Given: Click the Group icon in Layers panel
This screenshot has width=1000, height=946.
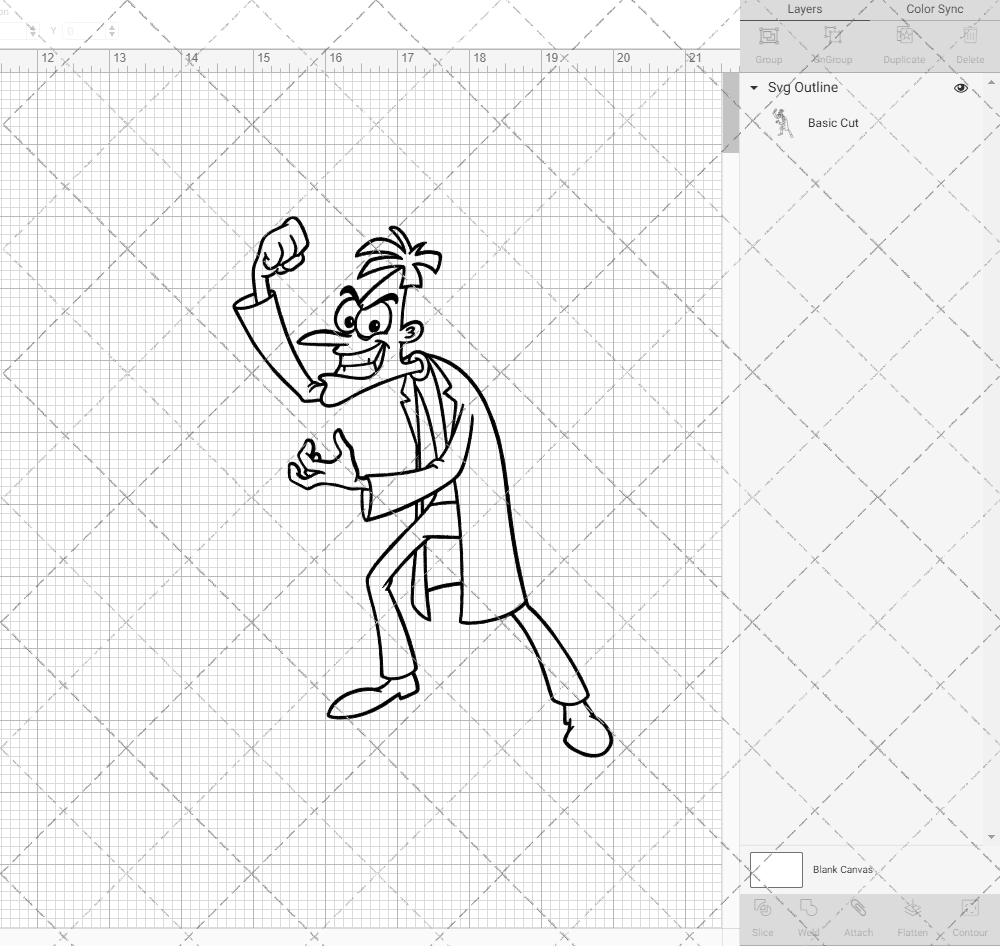Looking at the screenshot, I should pyautogui.click(x=768, y=36).
